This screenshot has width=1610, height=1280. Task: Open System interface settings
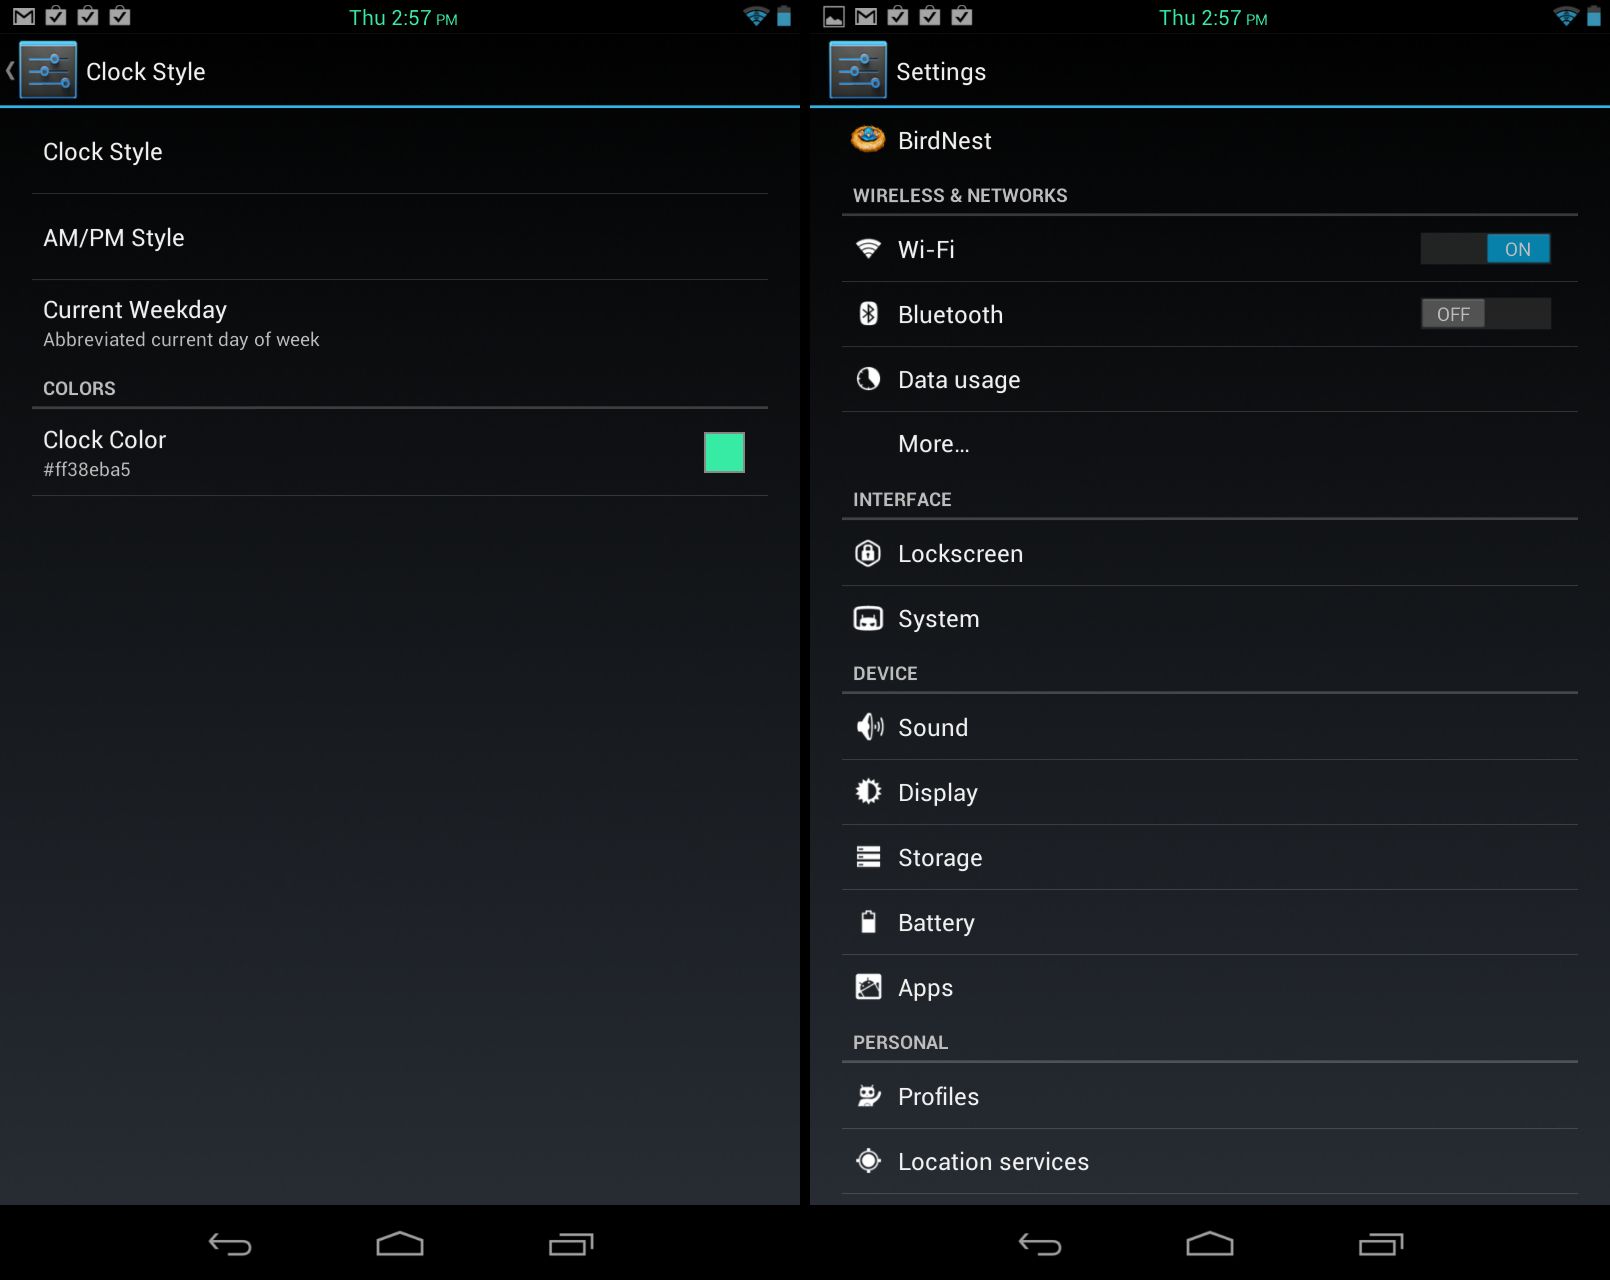click(x=1210, y=618)
